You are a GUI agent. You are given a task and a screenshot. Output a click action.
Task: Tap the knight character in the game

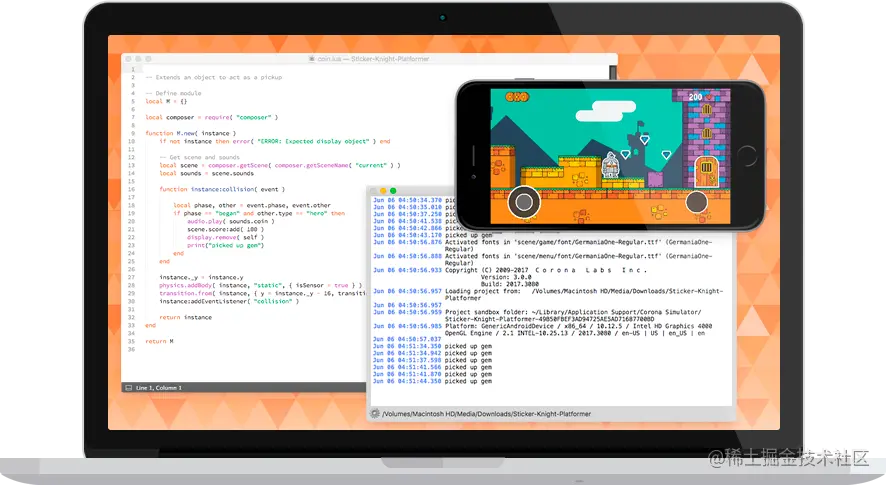[x=610, y=164]
